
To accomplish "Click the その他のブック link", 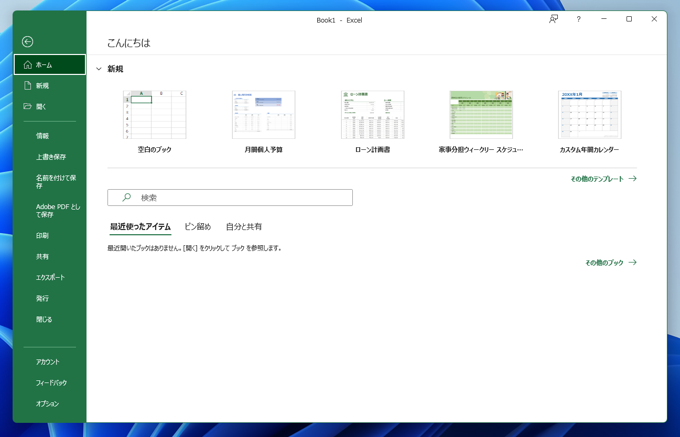I will tap(611, 262).
